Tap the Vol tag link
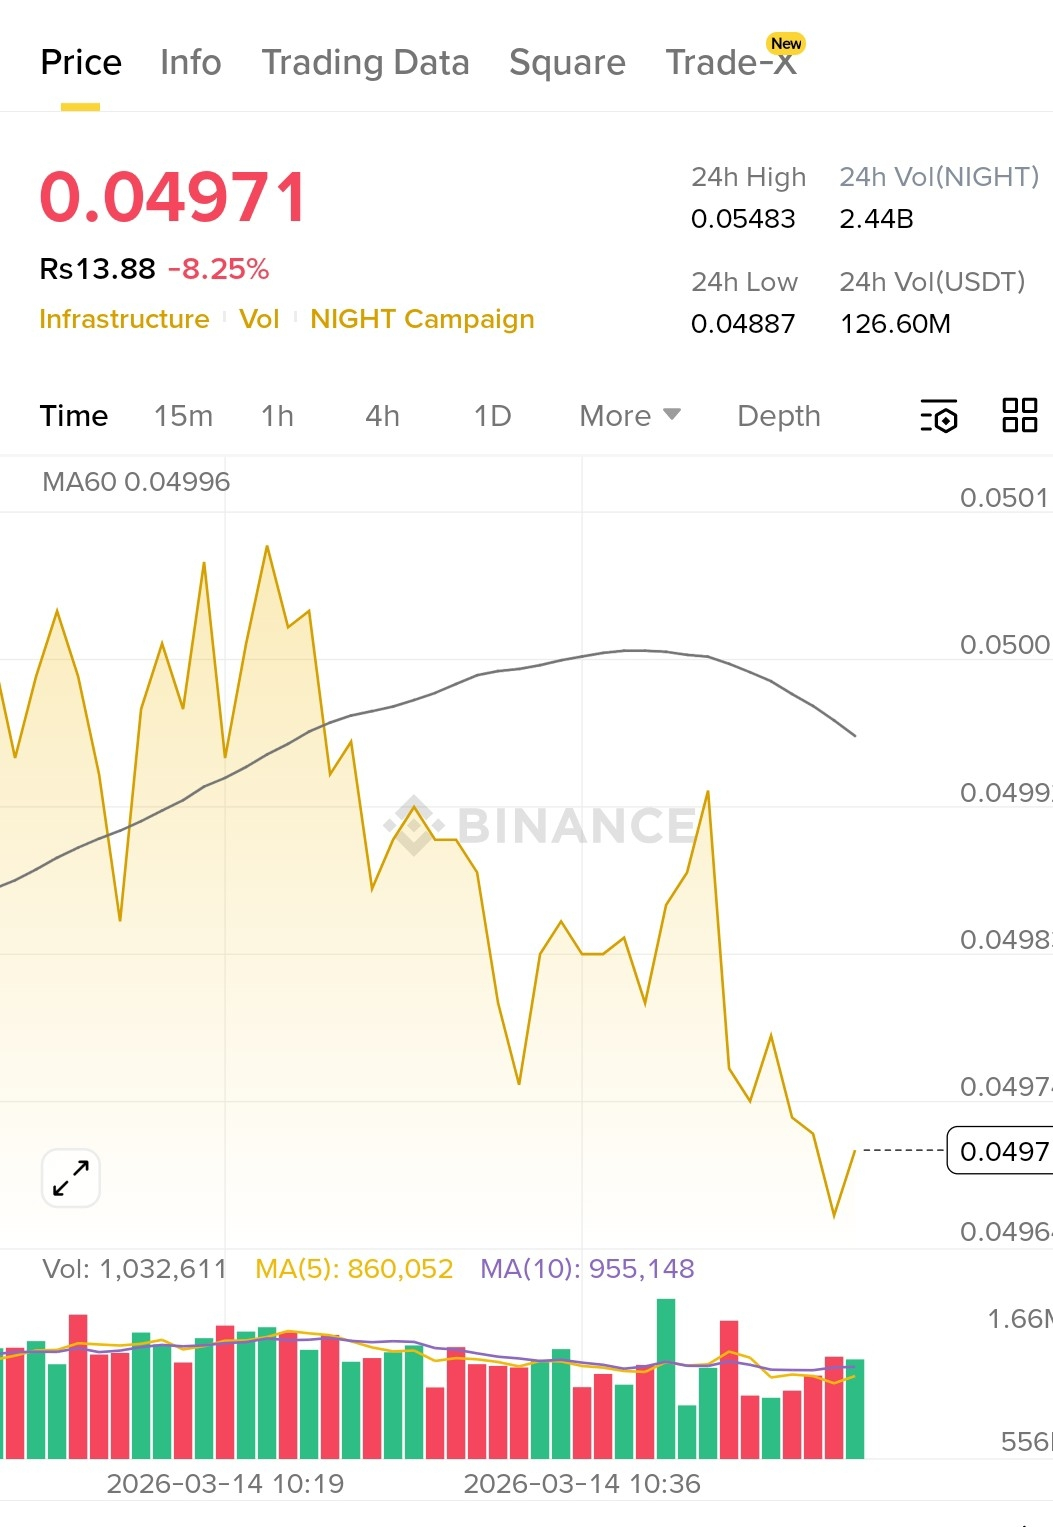 pos(259,319)
